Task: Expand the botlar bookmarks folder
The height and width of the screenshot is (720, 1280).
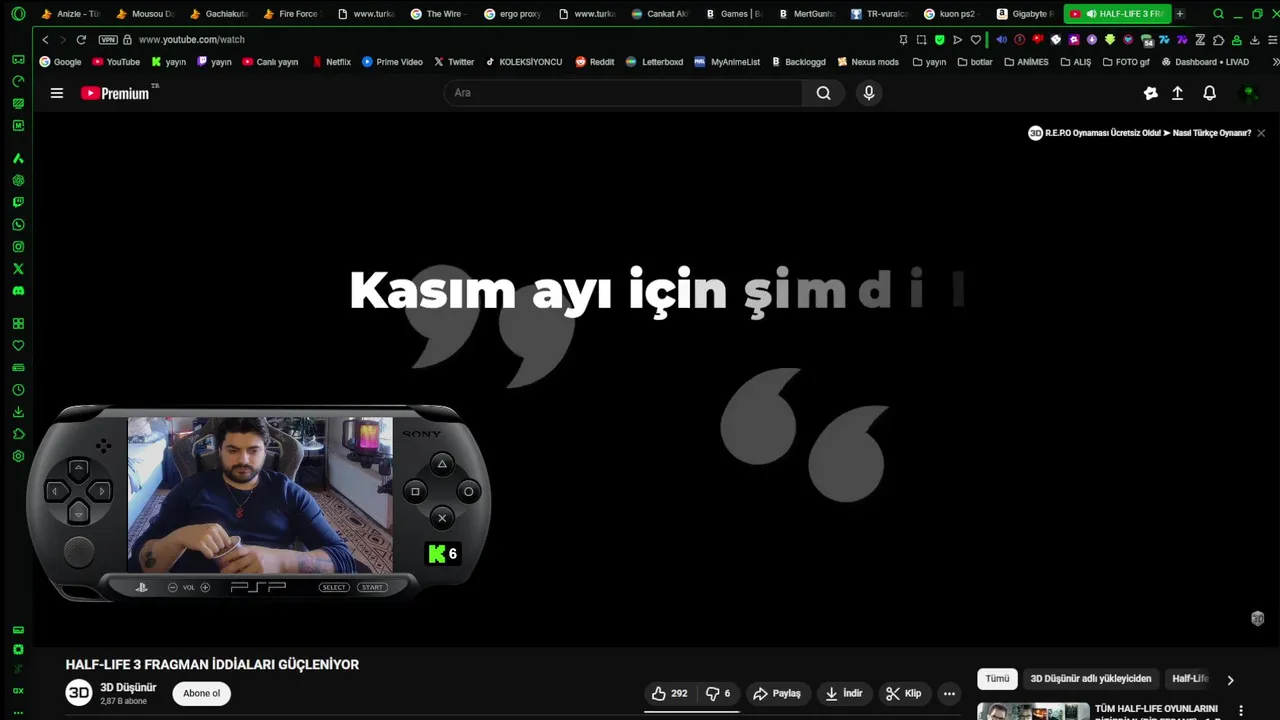Action: point(975,62)
